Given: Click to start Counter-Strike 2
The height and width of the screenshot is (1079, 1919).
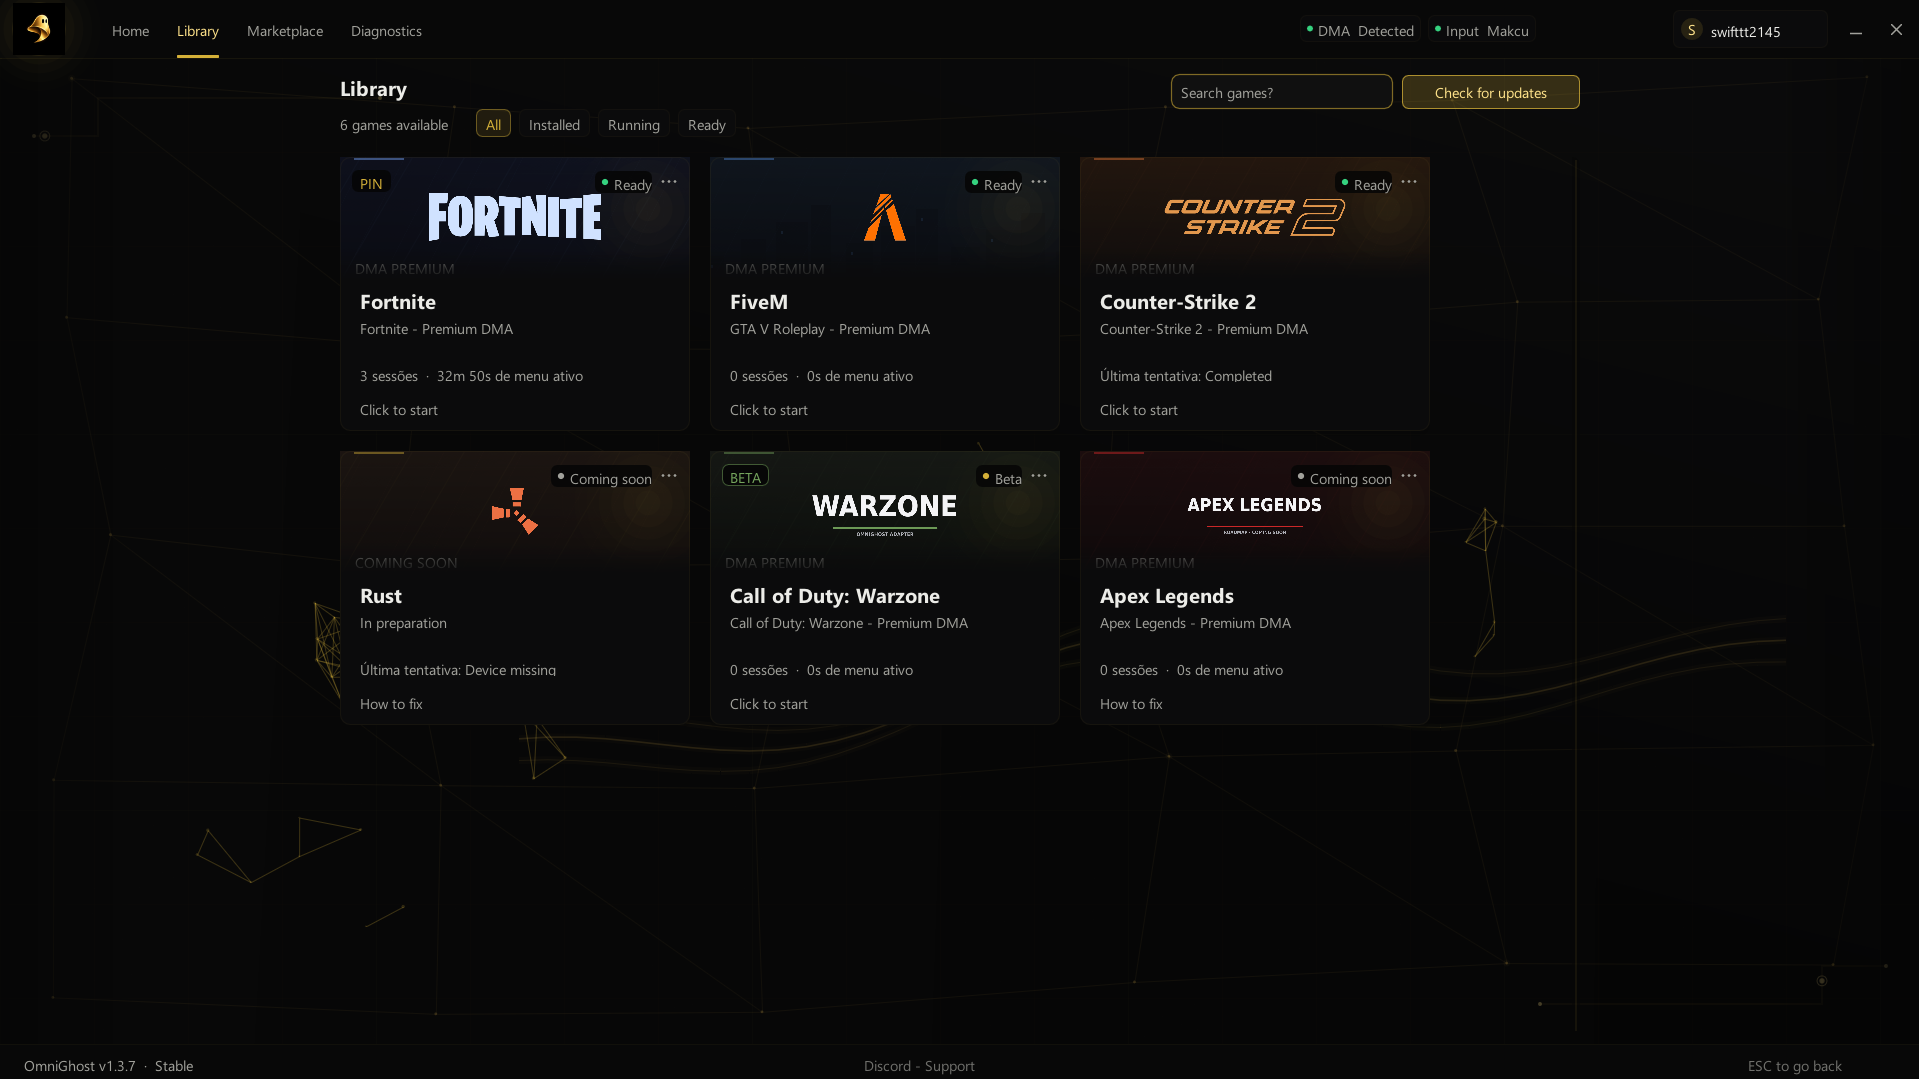Looking at the screenshot, I should pyautogui.click(x=1139, y=410).
